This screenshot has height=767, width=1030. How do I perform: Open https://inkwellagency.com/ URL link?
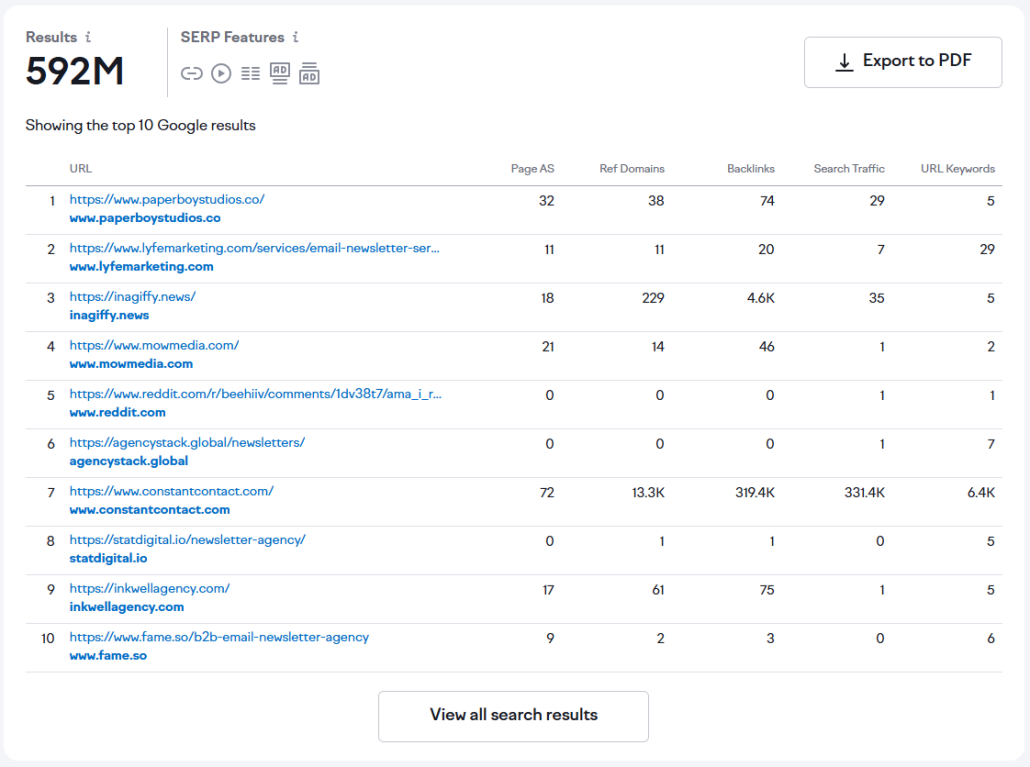coord(150,588)
